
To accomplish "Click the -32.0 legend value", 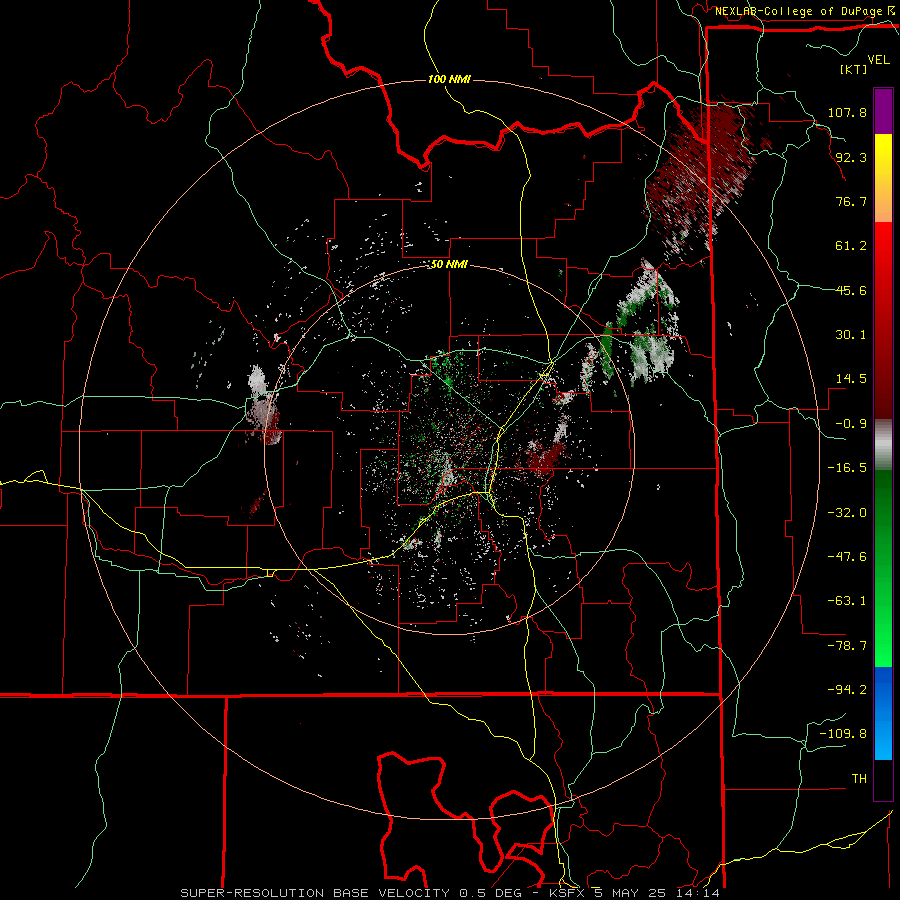I will coord(847,512).
